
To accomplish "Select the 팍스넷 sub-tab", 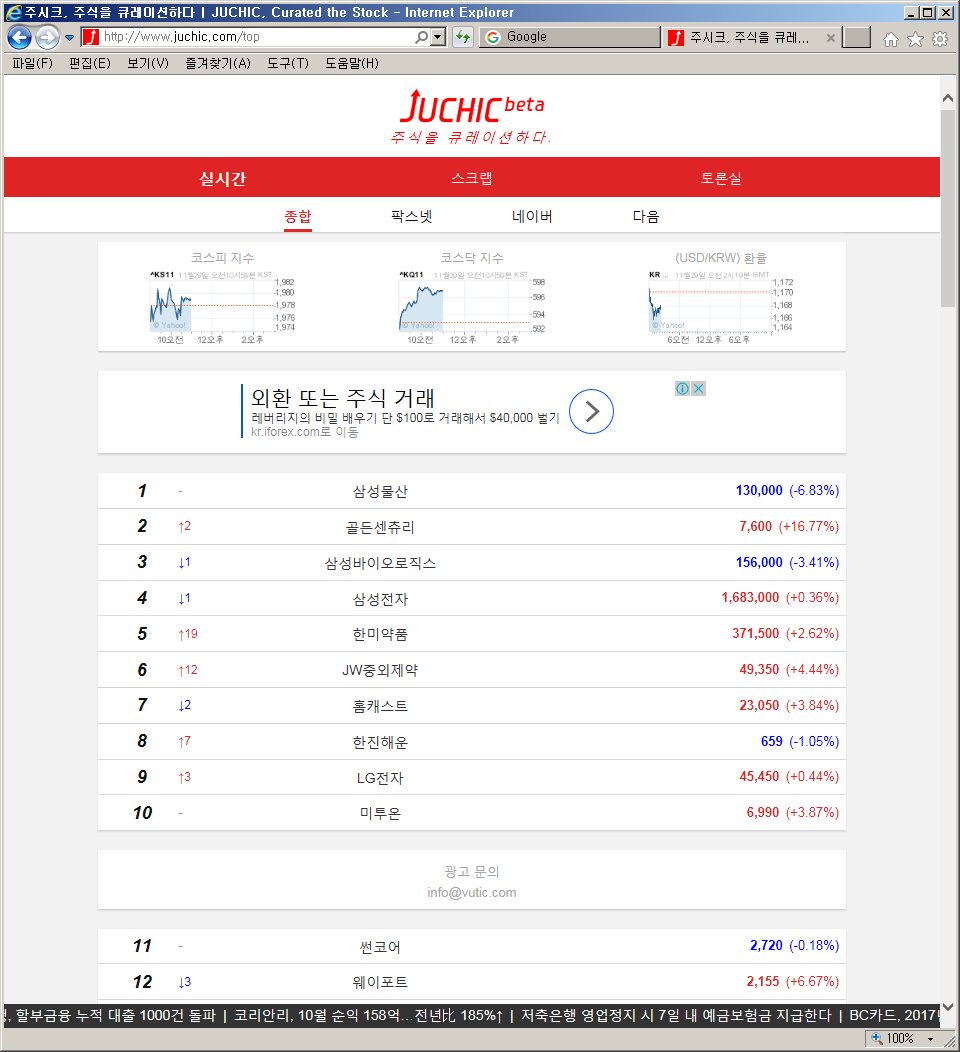I will tap(411, 217).
